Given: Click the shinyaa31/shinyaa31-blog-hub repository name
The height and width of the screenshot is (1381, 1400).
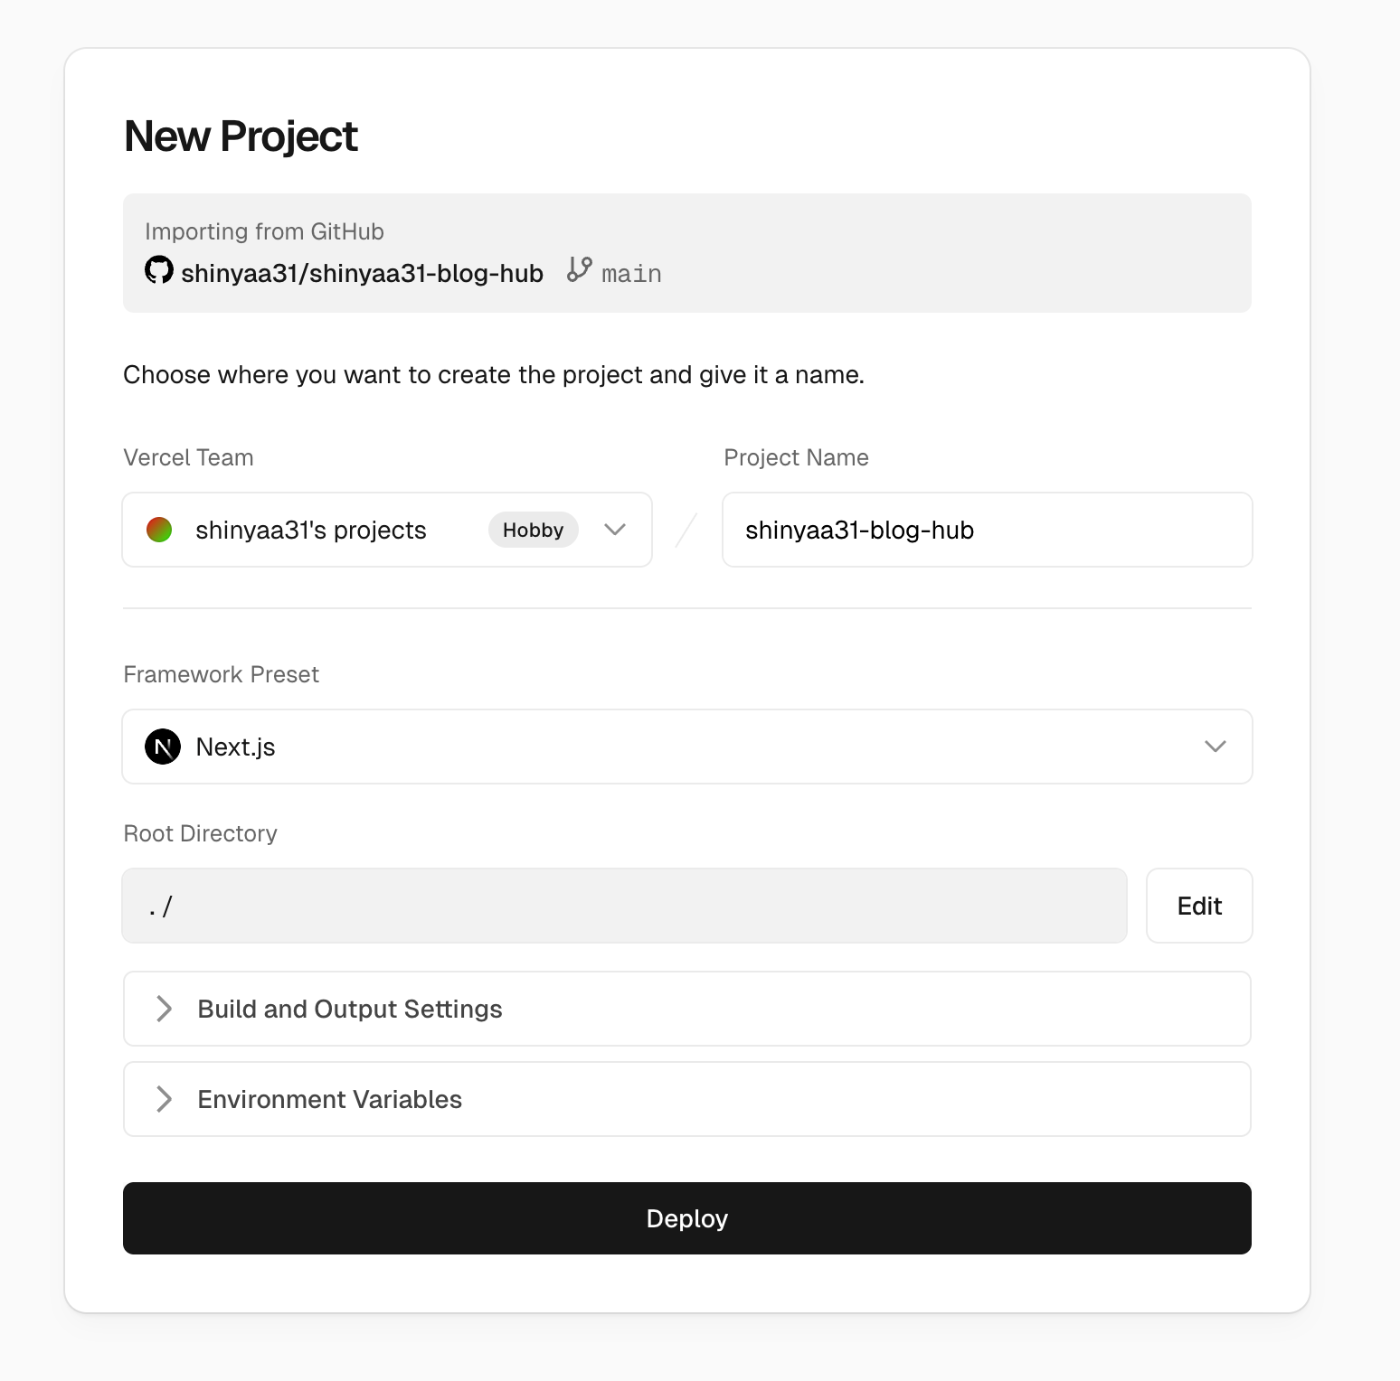Looking at the screenshot, I should (x=362, y=273).
